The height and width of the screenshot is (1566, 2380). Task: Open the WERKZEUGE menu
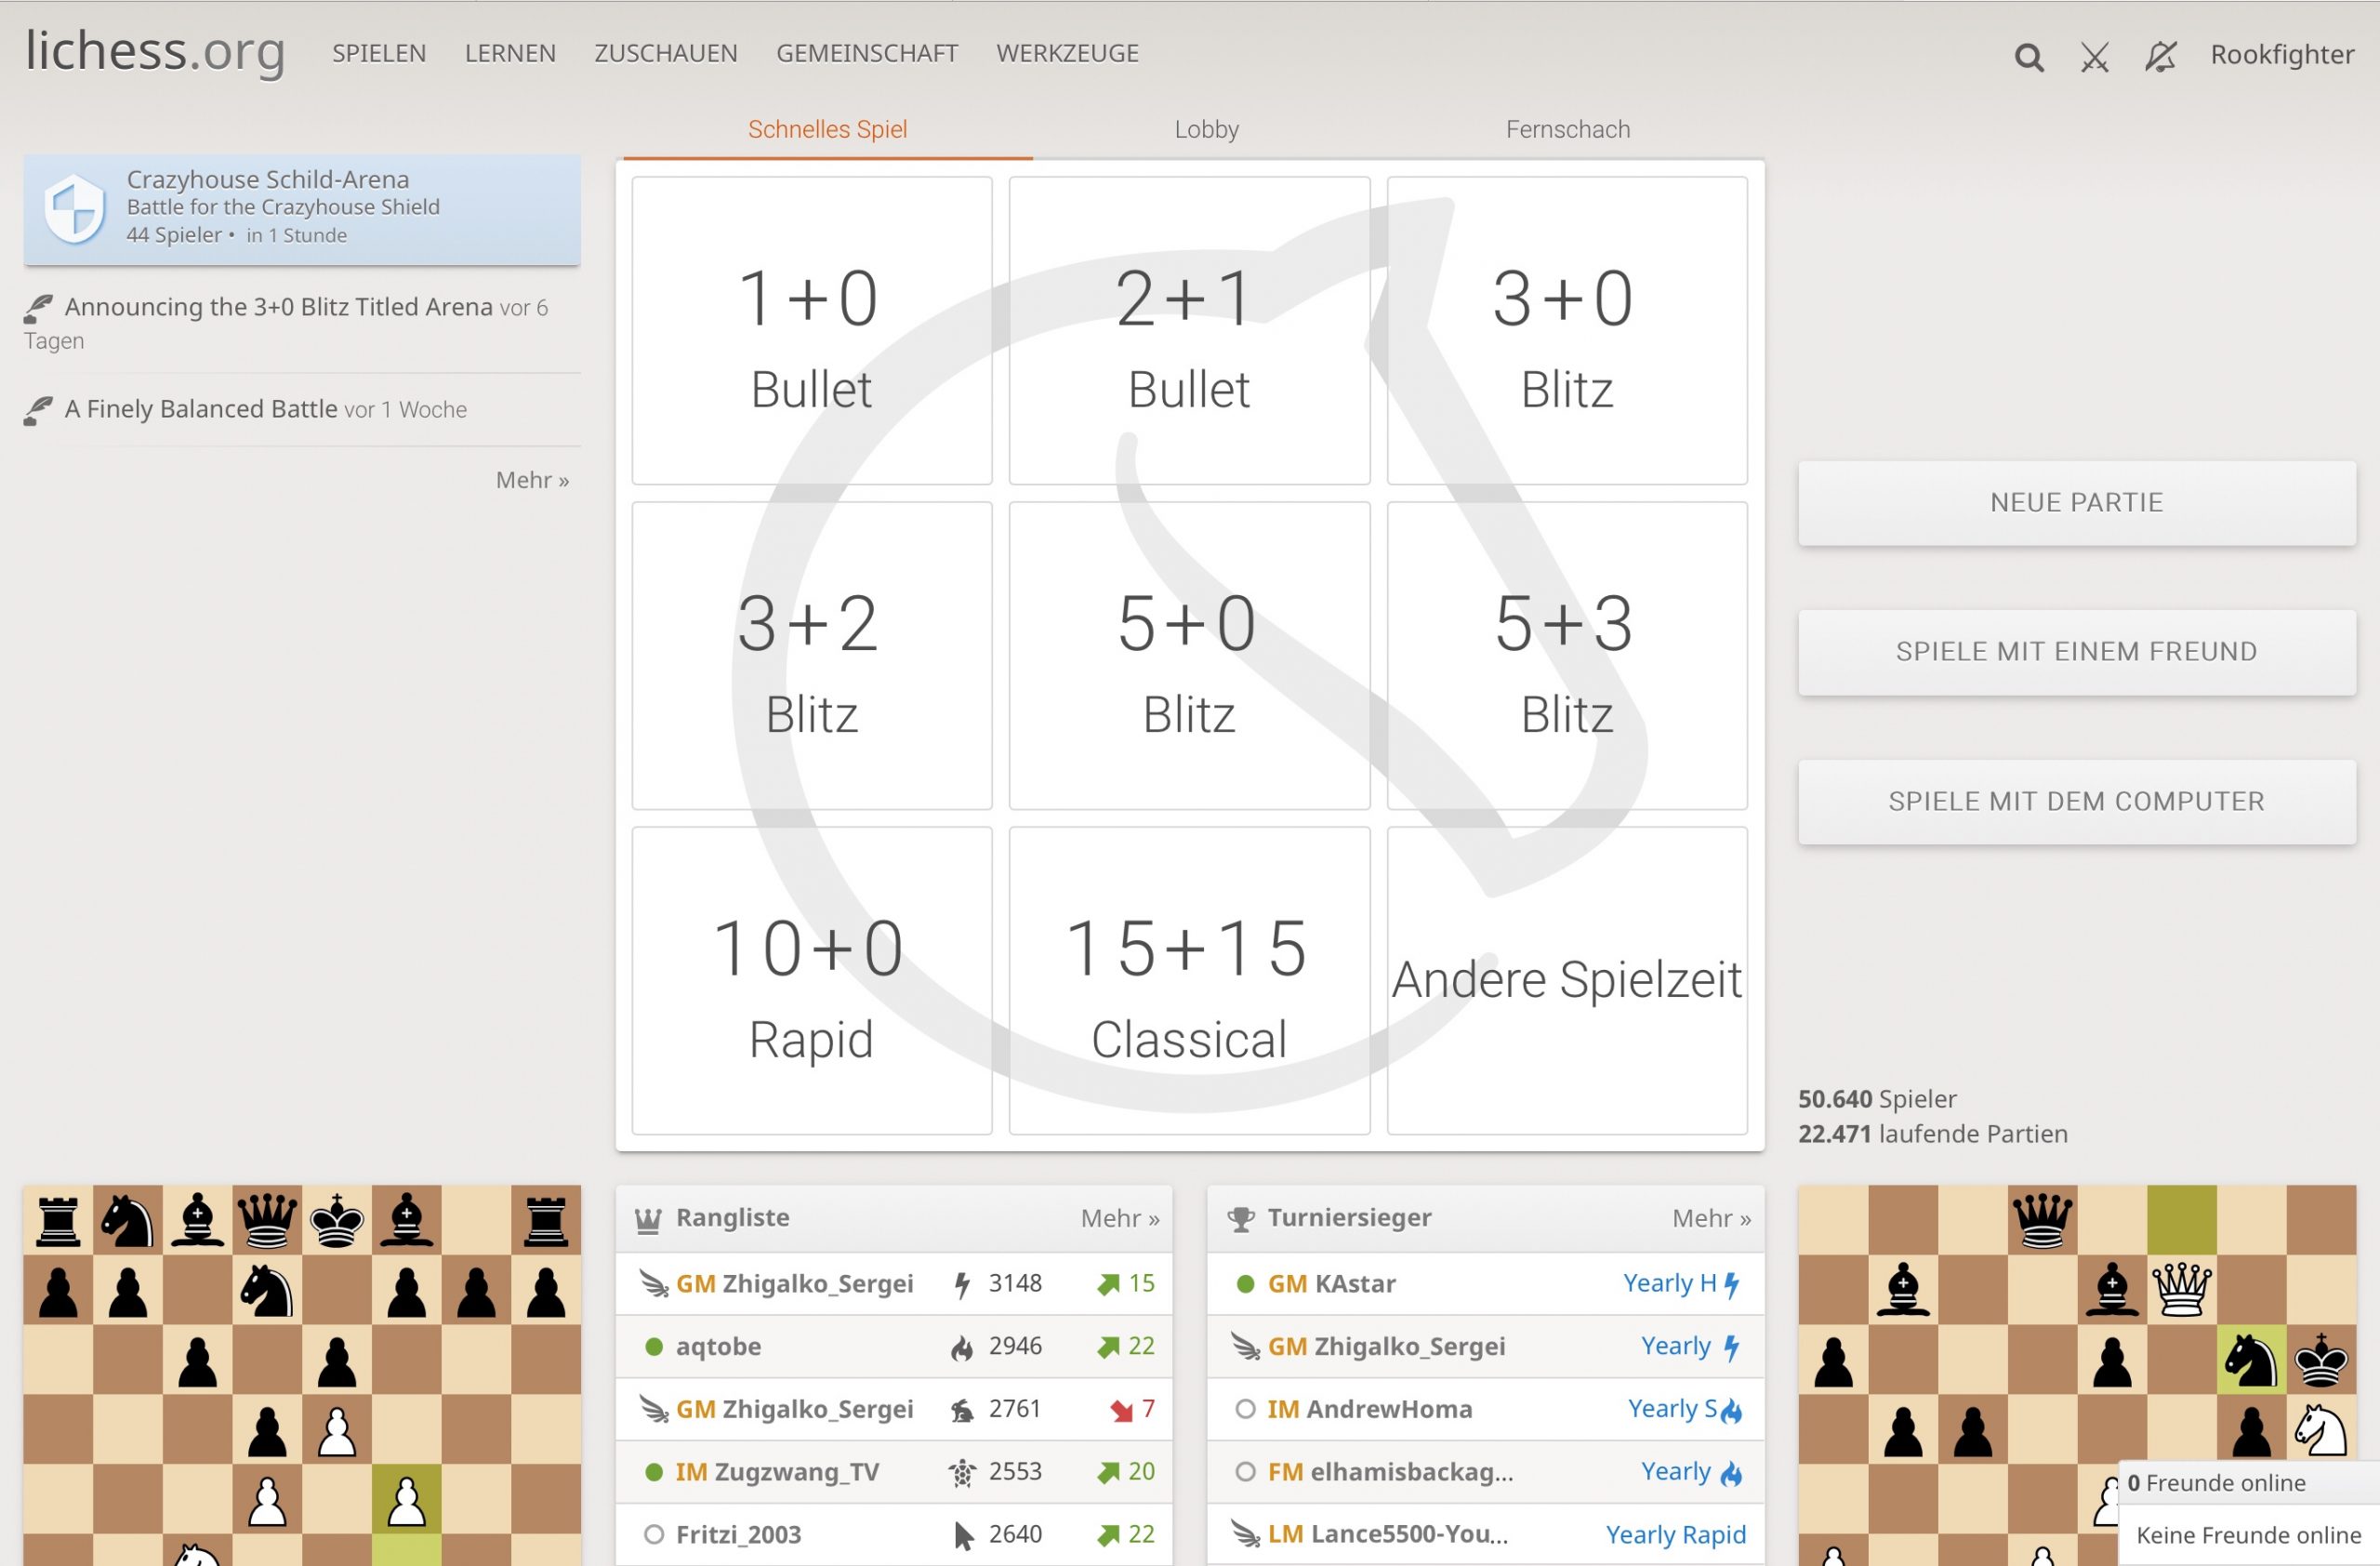click(1067, 53)
